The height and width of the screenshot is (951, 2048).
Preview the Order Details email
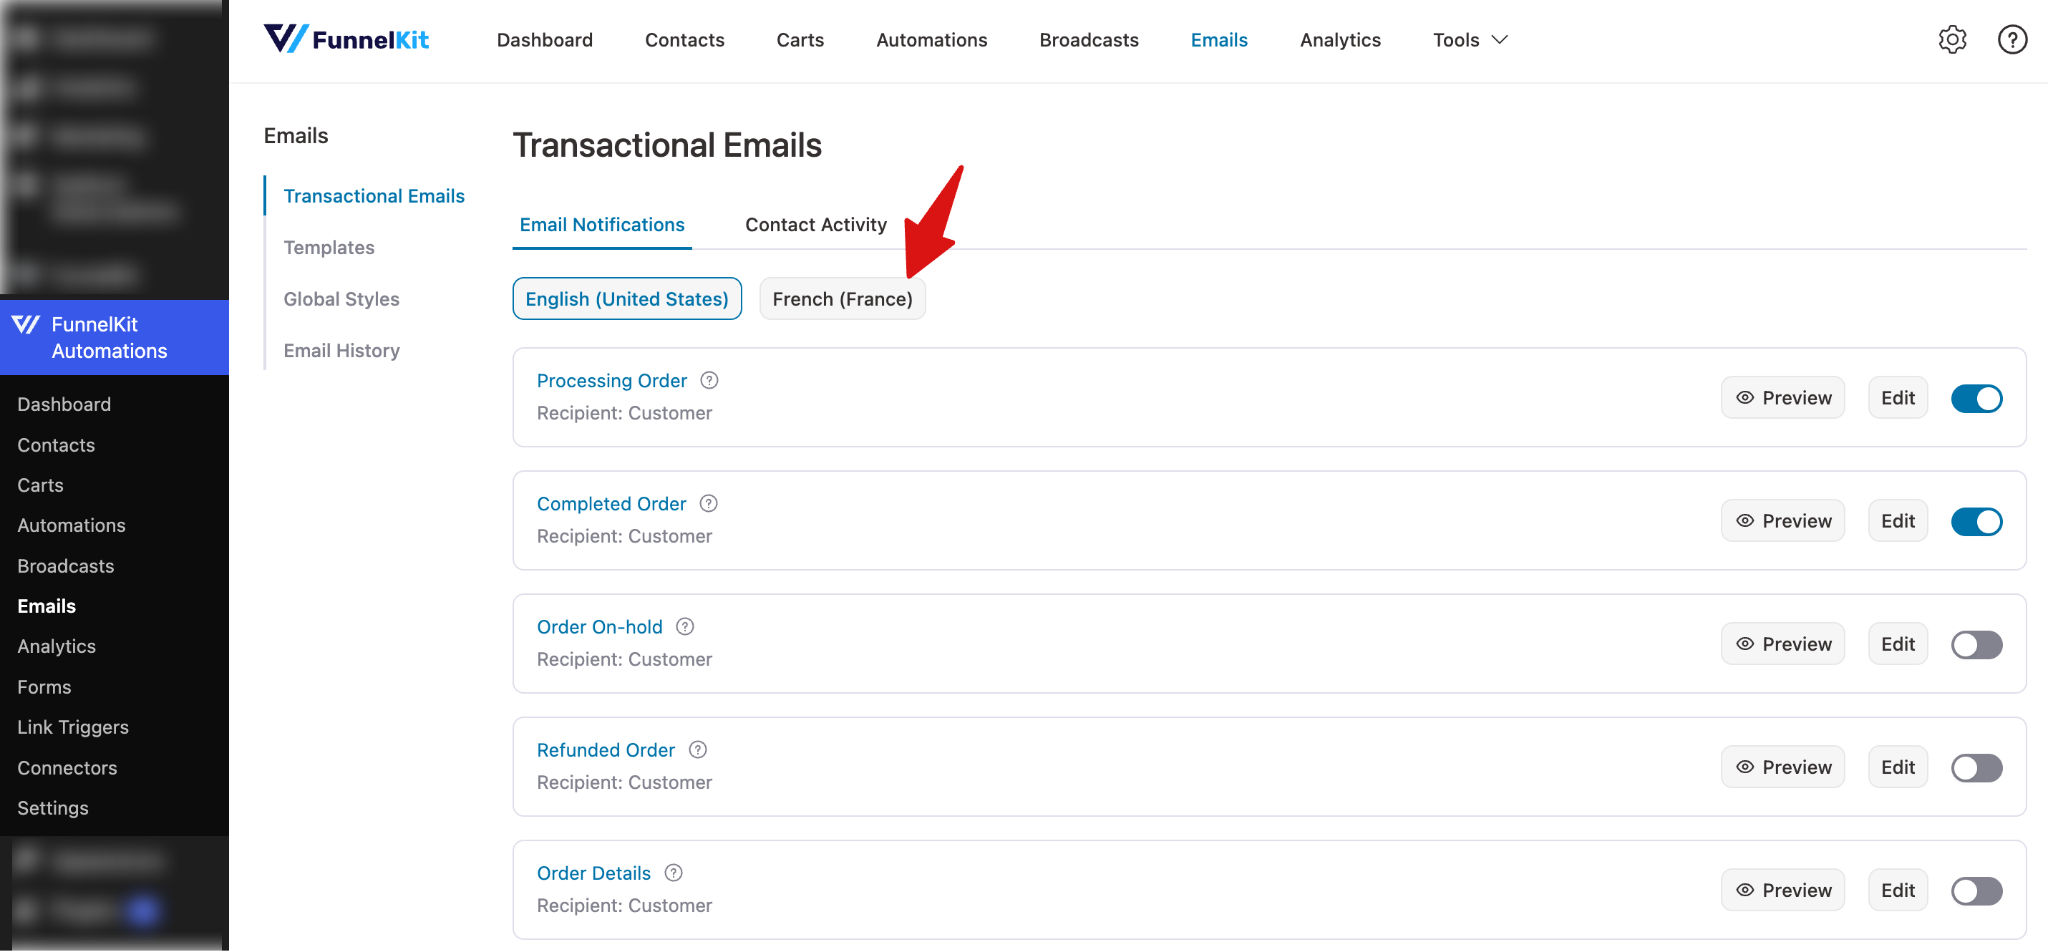1783,889
